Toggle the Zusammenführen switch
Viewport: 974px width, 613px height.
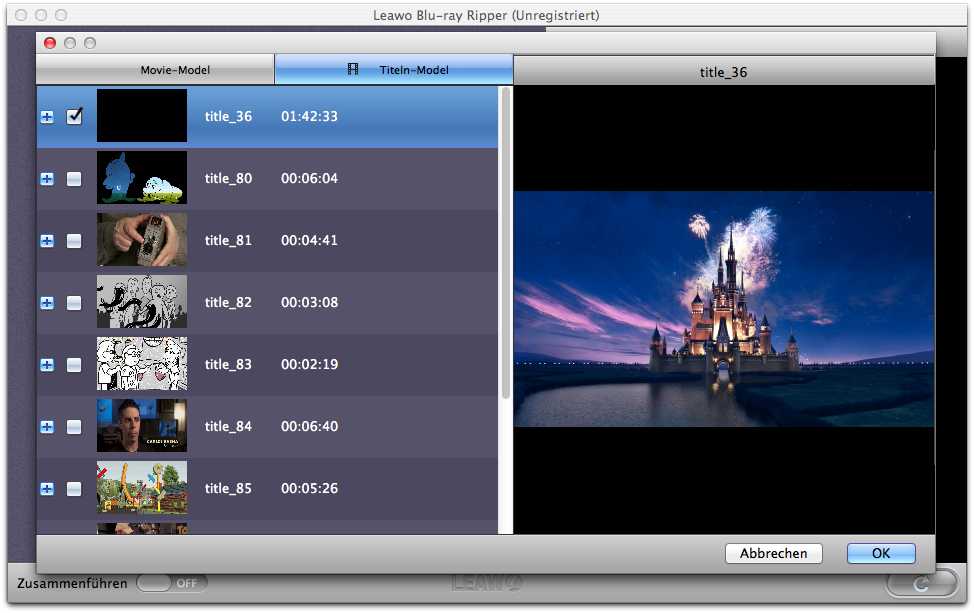[x=172, y=583]
